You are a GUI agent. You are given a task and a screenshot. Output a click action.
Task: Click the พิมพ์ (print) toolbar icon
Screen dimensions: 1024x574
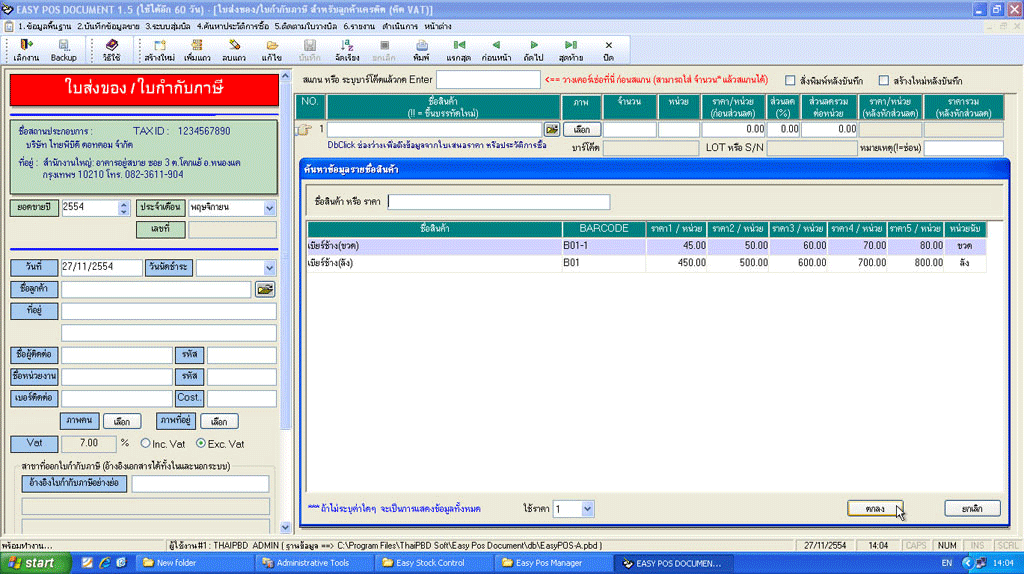tap(421, 49)
